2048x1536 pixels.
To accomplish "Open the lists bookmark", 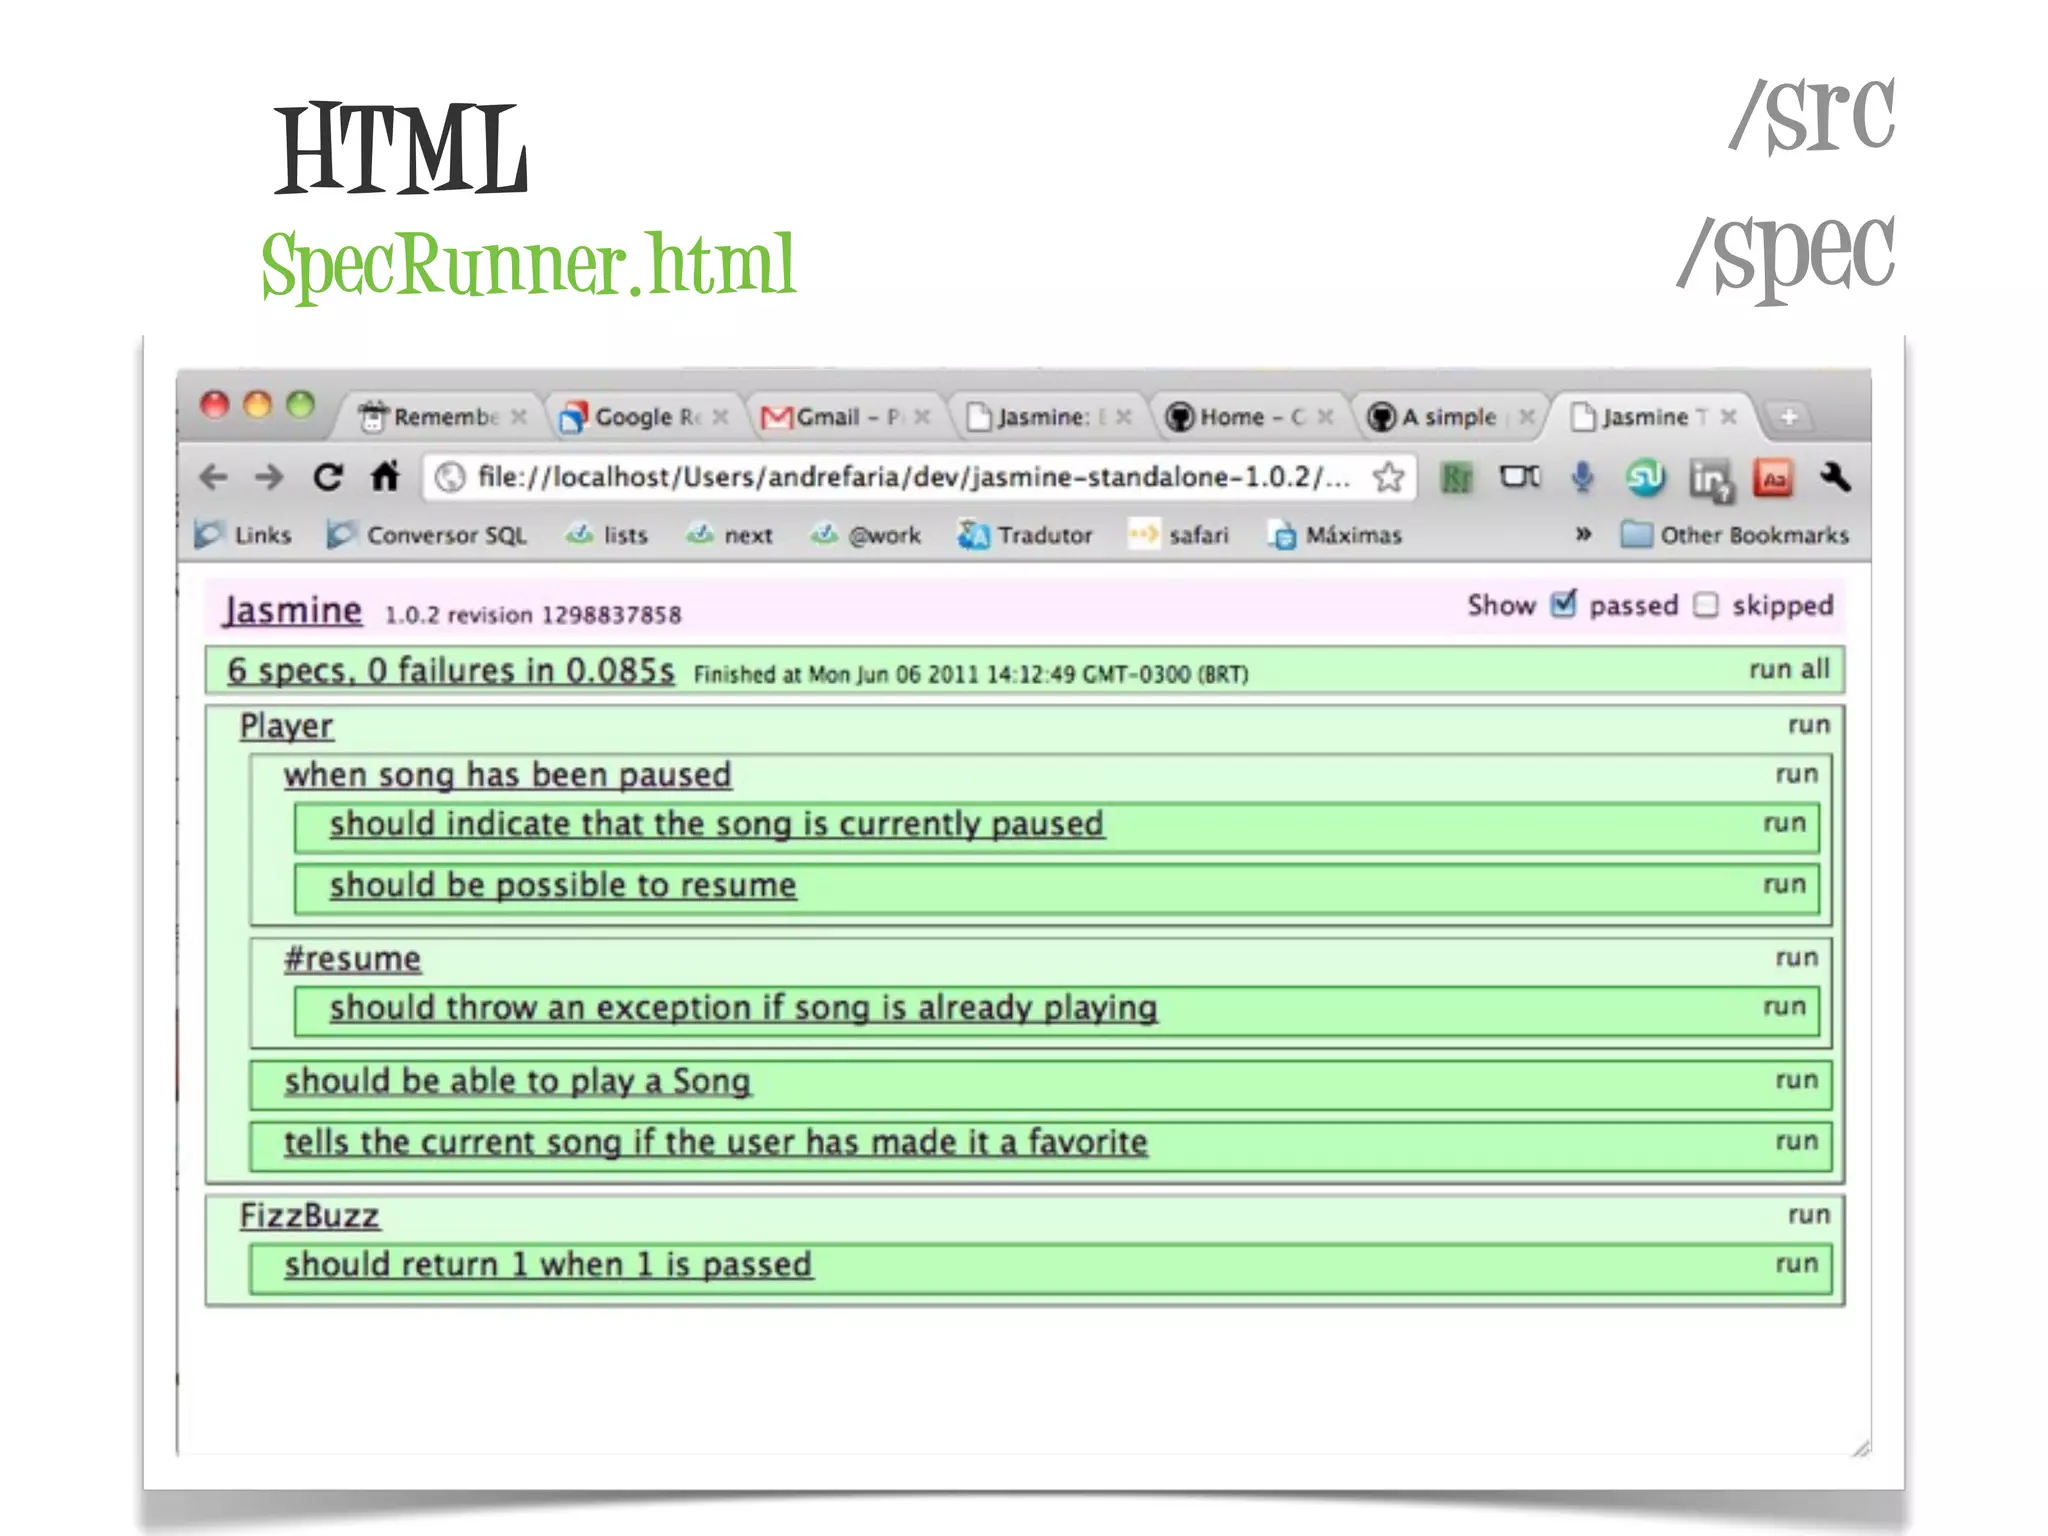I will click(606, 535).
